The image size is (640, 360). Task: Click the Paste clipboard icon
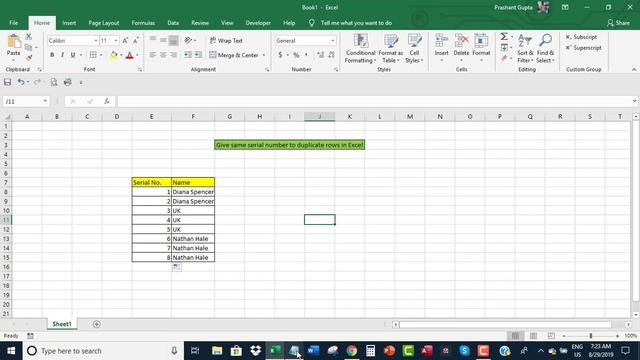pyautogui.click(x=13, y=41)
